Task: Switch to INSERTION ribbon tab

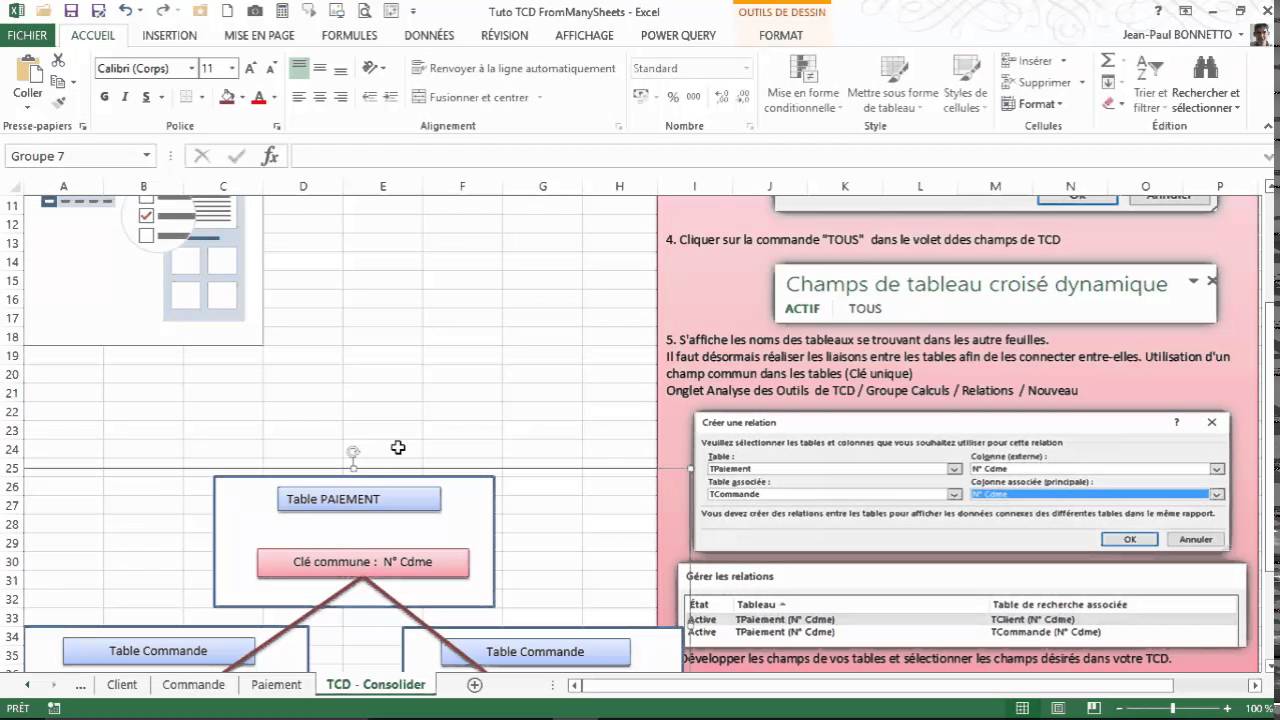Action: [x=169, y=35]
